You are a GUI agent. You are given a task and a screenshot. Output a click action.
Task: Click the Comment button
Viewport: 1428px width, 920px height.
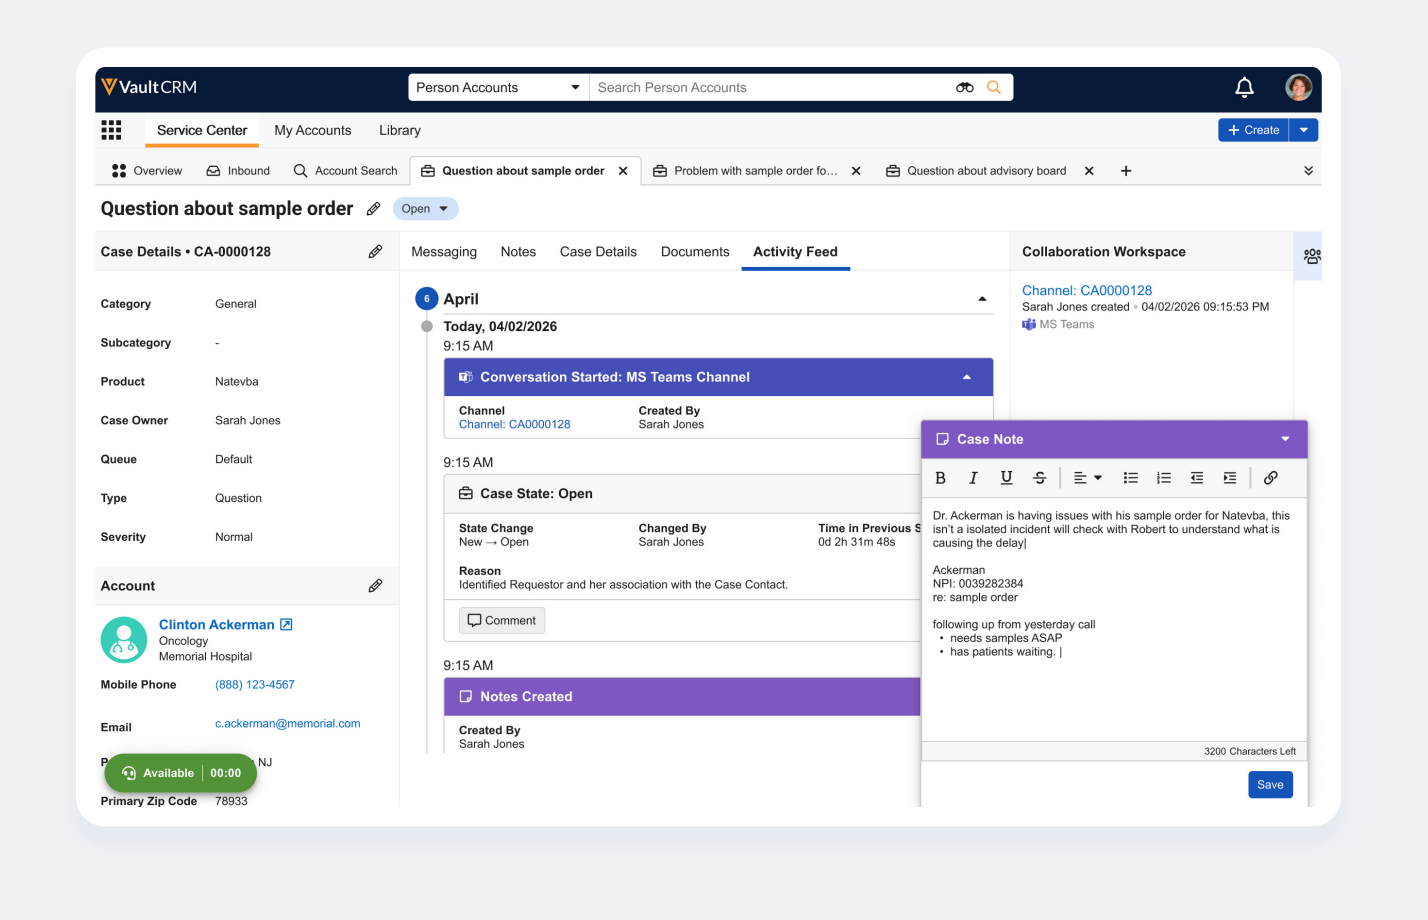(502, 621)
